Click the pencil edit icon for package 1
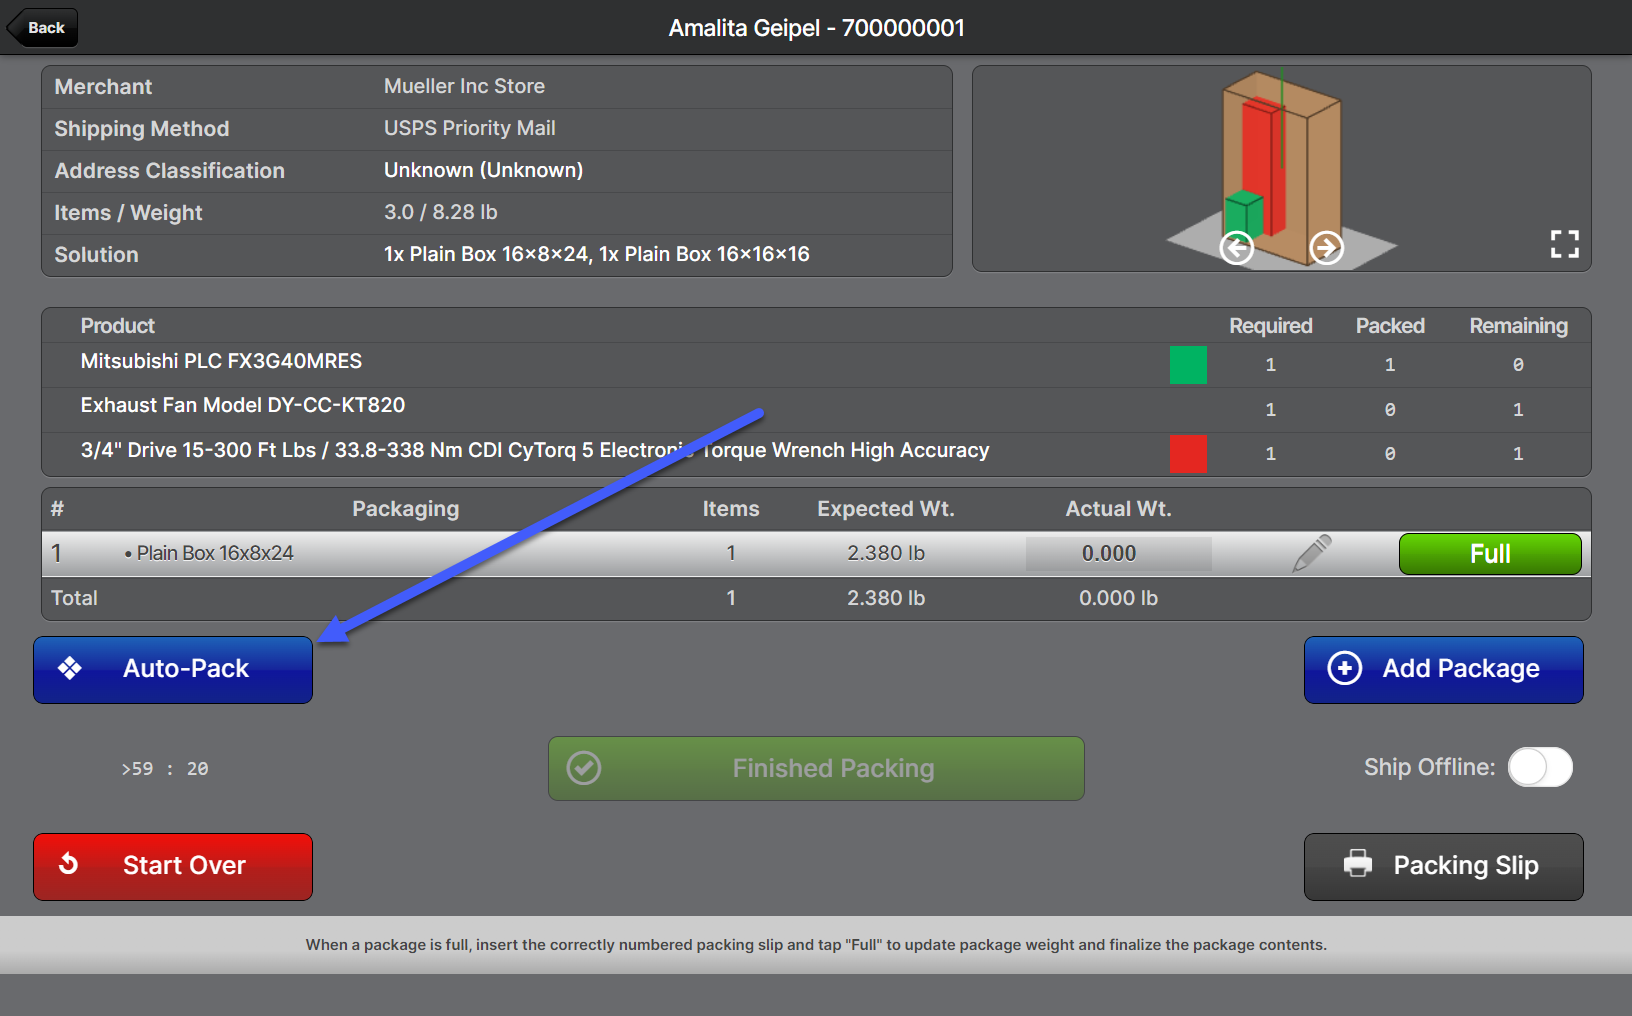This screenshot has height=1016, width=1632. tap(1311, 553)
